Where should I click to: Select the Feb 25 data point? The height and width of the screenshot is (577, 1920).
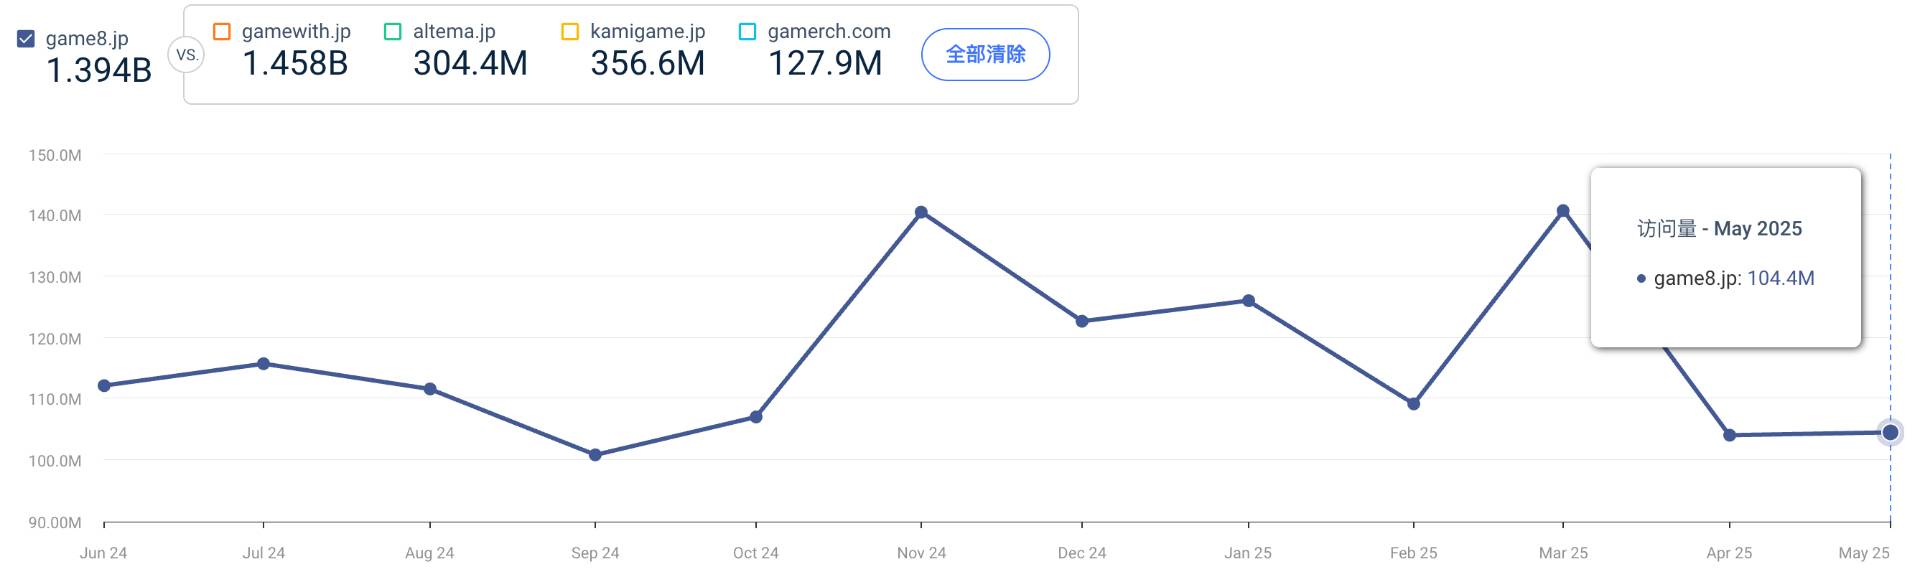pyautogui.click(x=1413, y=404)
